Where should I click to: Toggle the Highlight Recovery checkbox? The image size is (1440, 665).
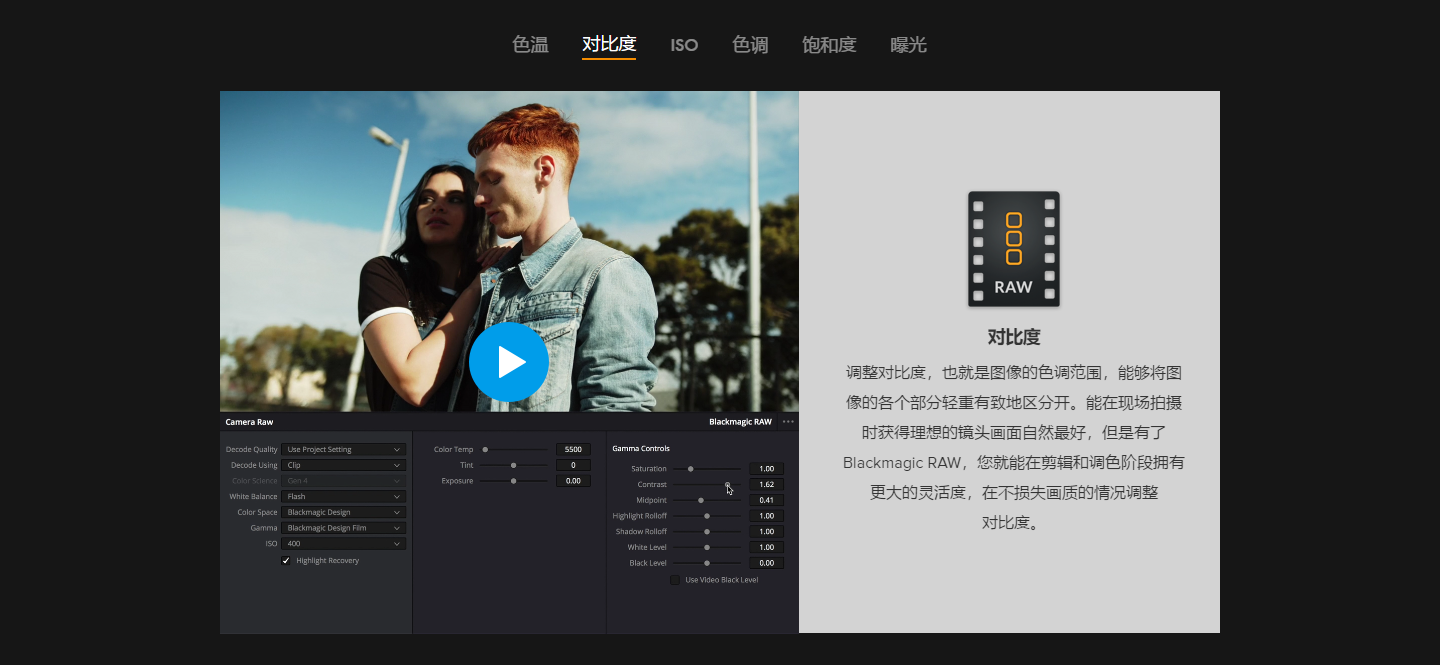tap(286, 561)
